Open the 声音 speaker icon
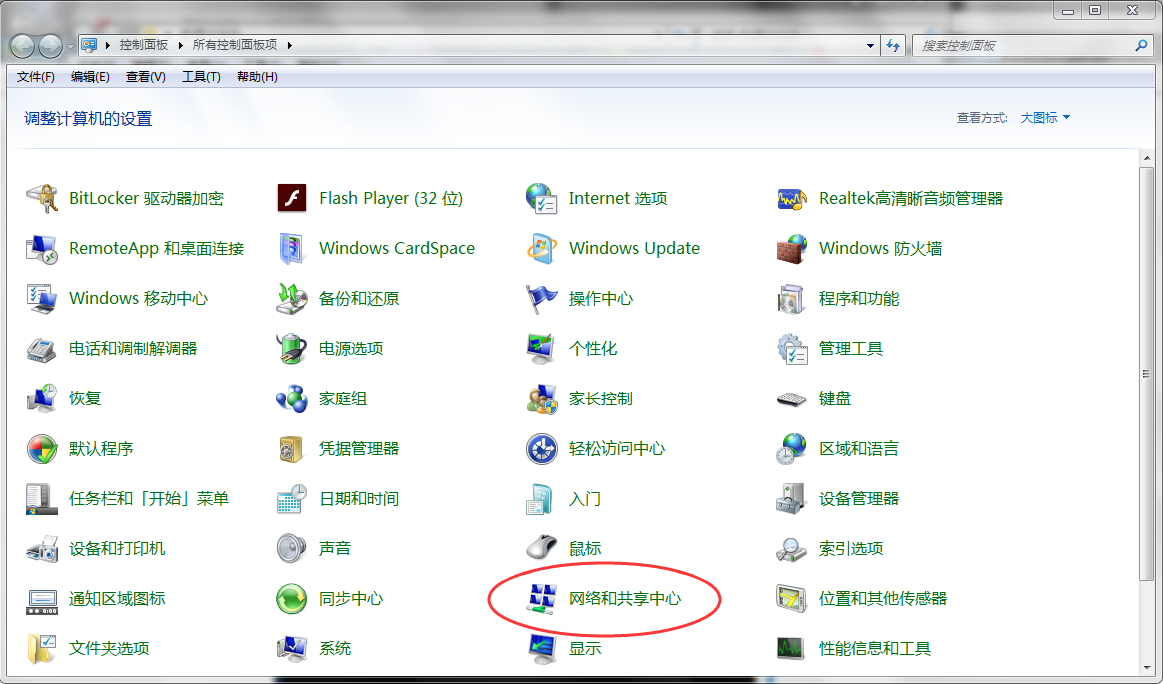This screenshot has width=1163, height=684. 292,549
